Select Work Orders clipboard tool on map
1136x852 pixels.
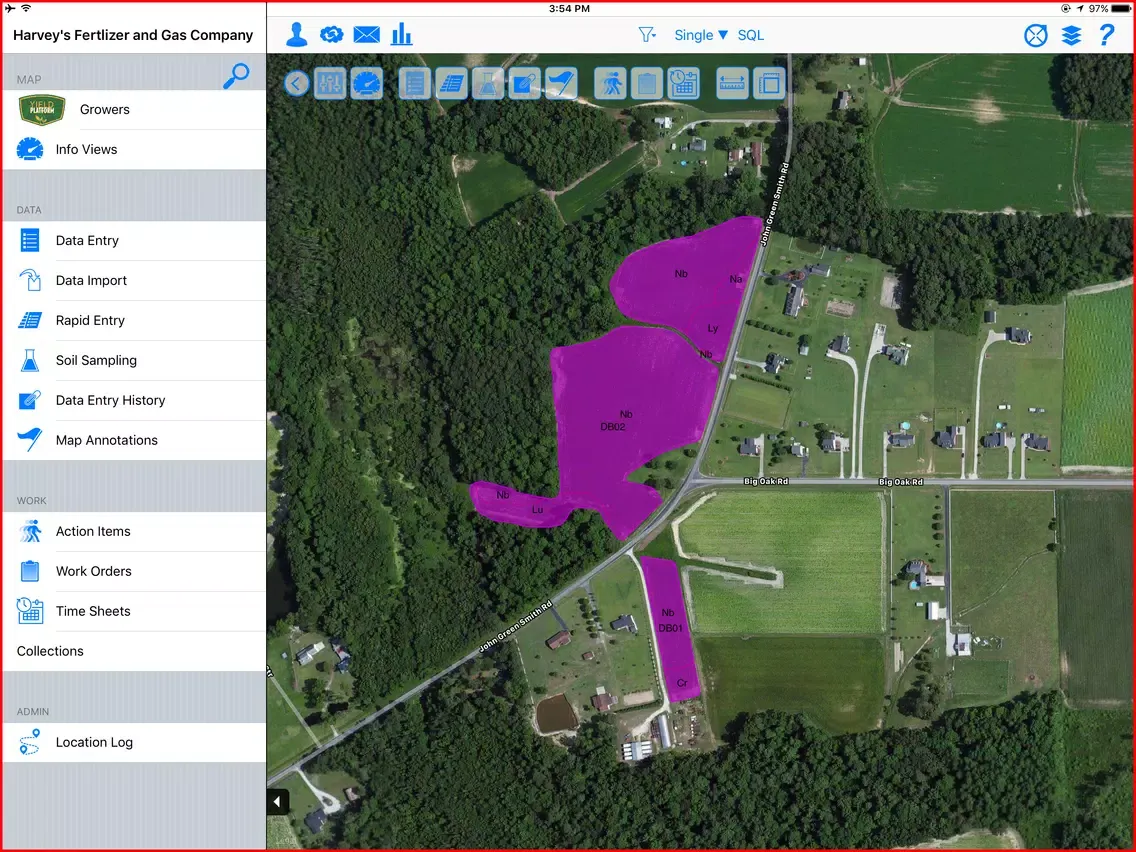647,84
